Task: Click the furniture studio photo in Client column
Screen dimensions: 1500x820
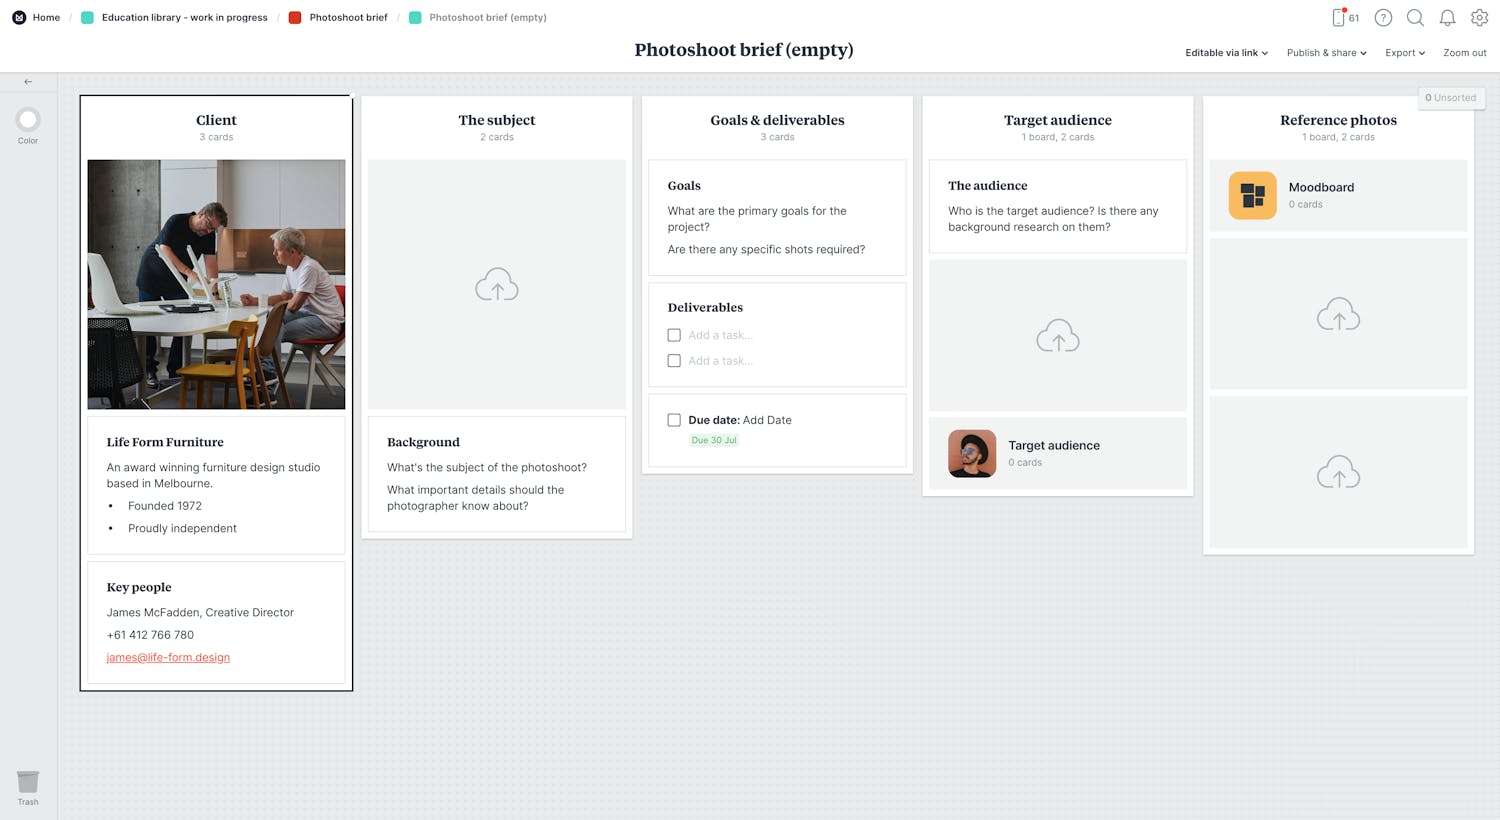Action: coord(216,284)
